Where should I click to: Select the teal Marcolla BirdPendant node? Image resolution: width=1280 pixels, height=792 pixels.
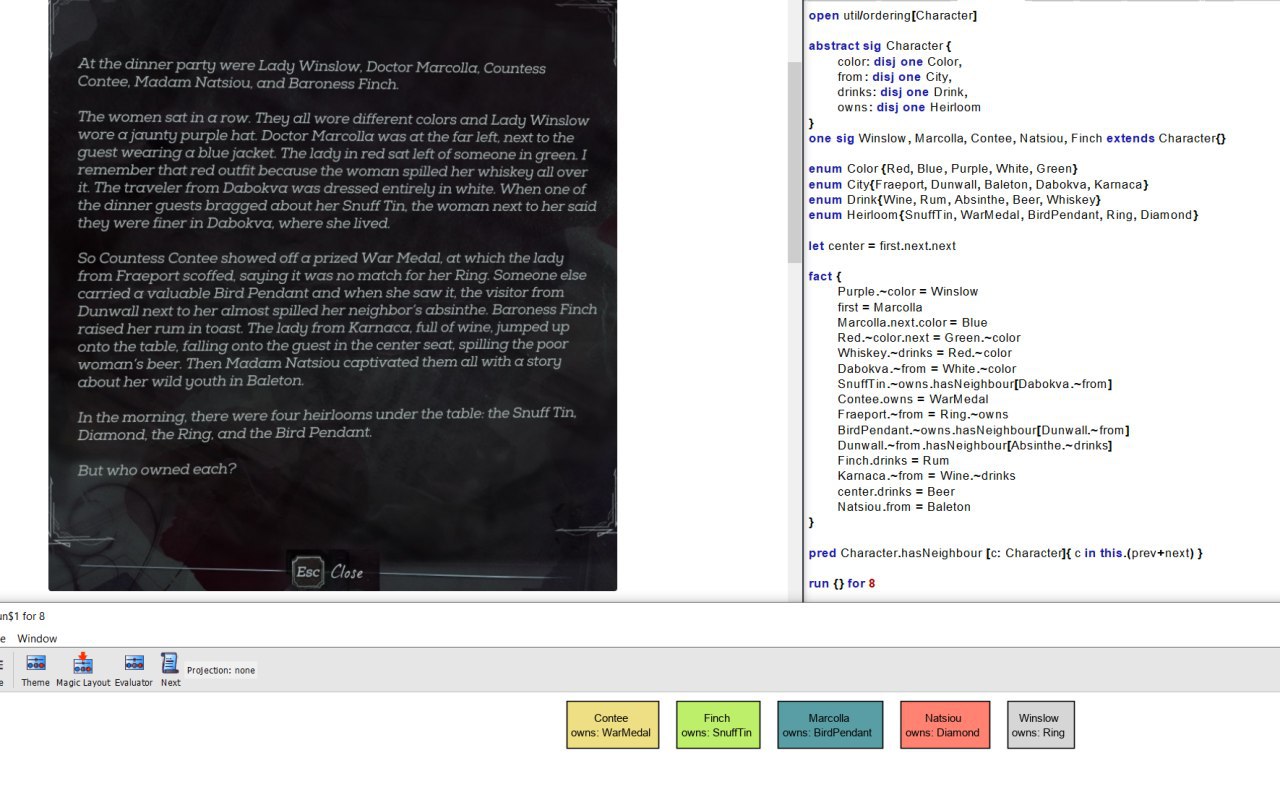coord(829,725)
